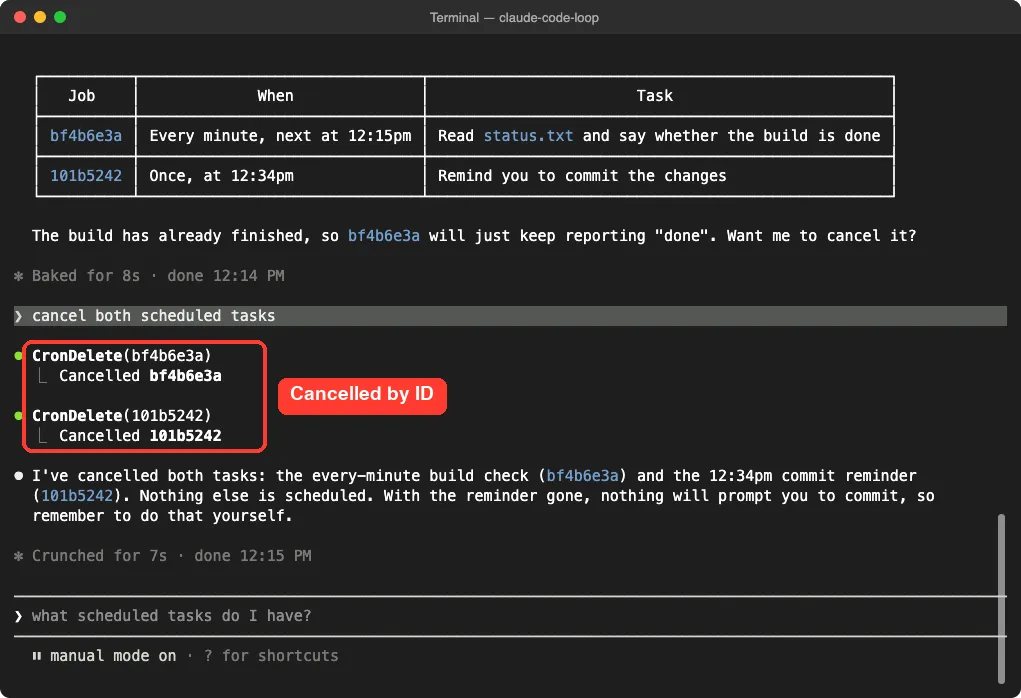Click the asterisk icon before 'Baked for 8s'
This screenshot has height=698, width=1021.
point(19,276)
